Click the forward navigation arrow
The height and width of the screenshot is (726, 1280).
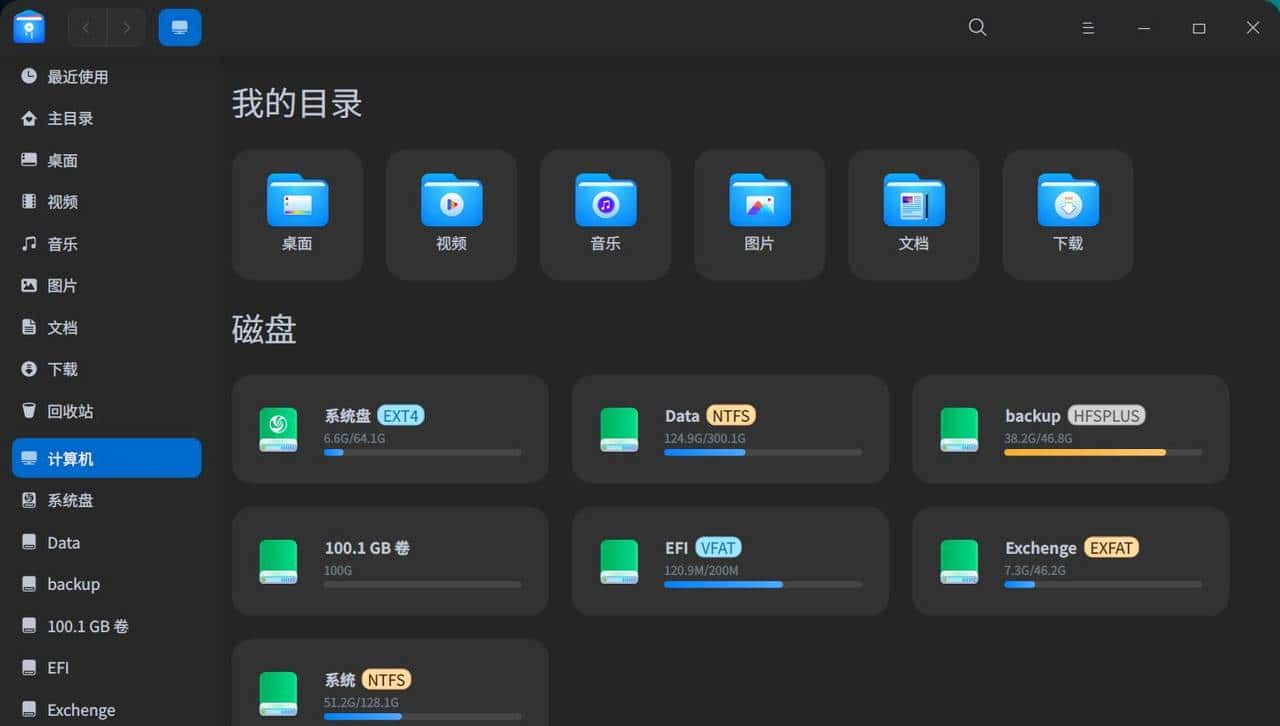point(126,27)
